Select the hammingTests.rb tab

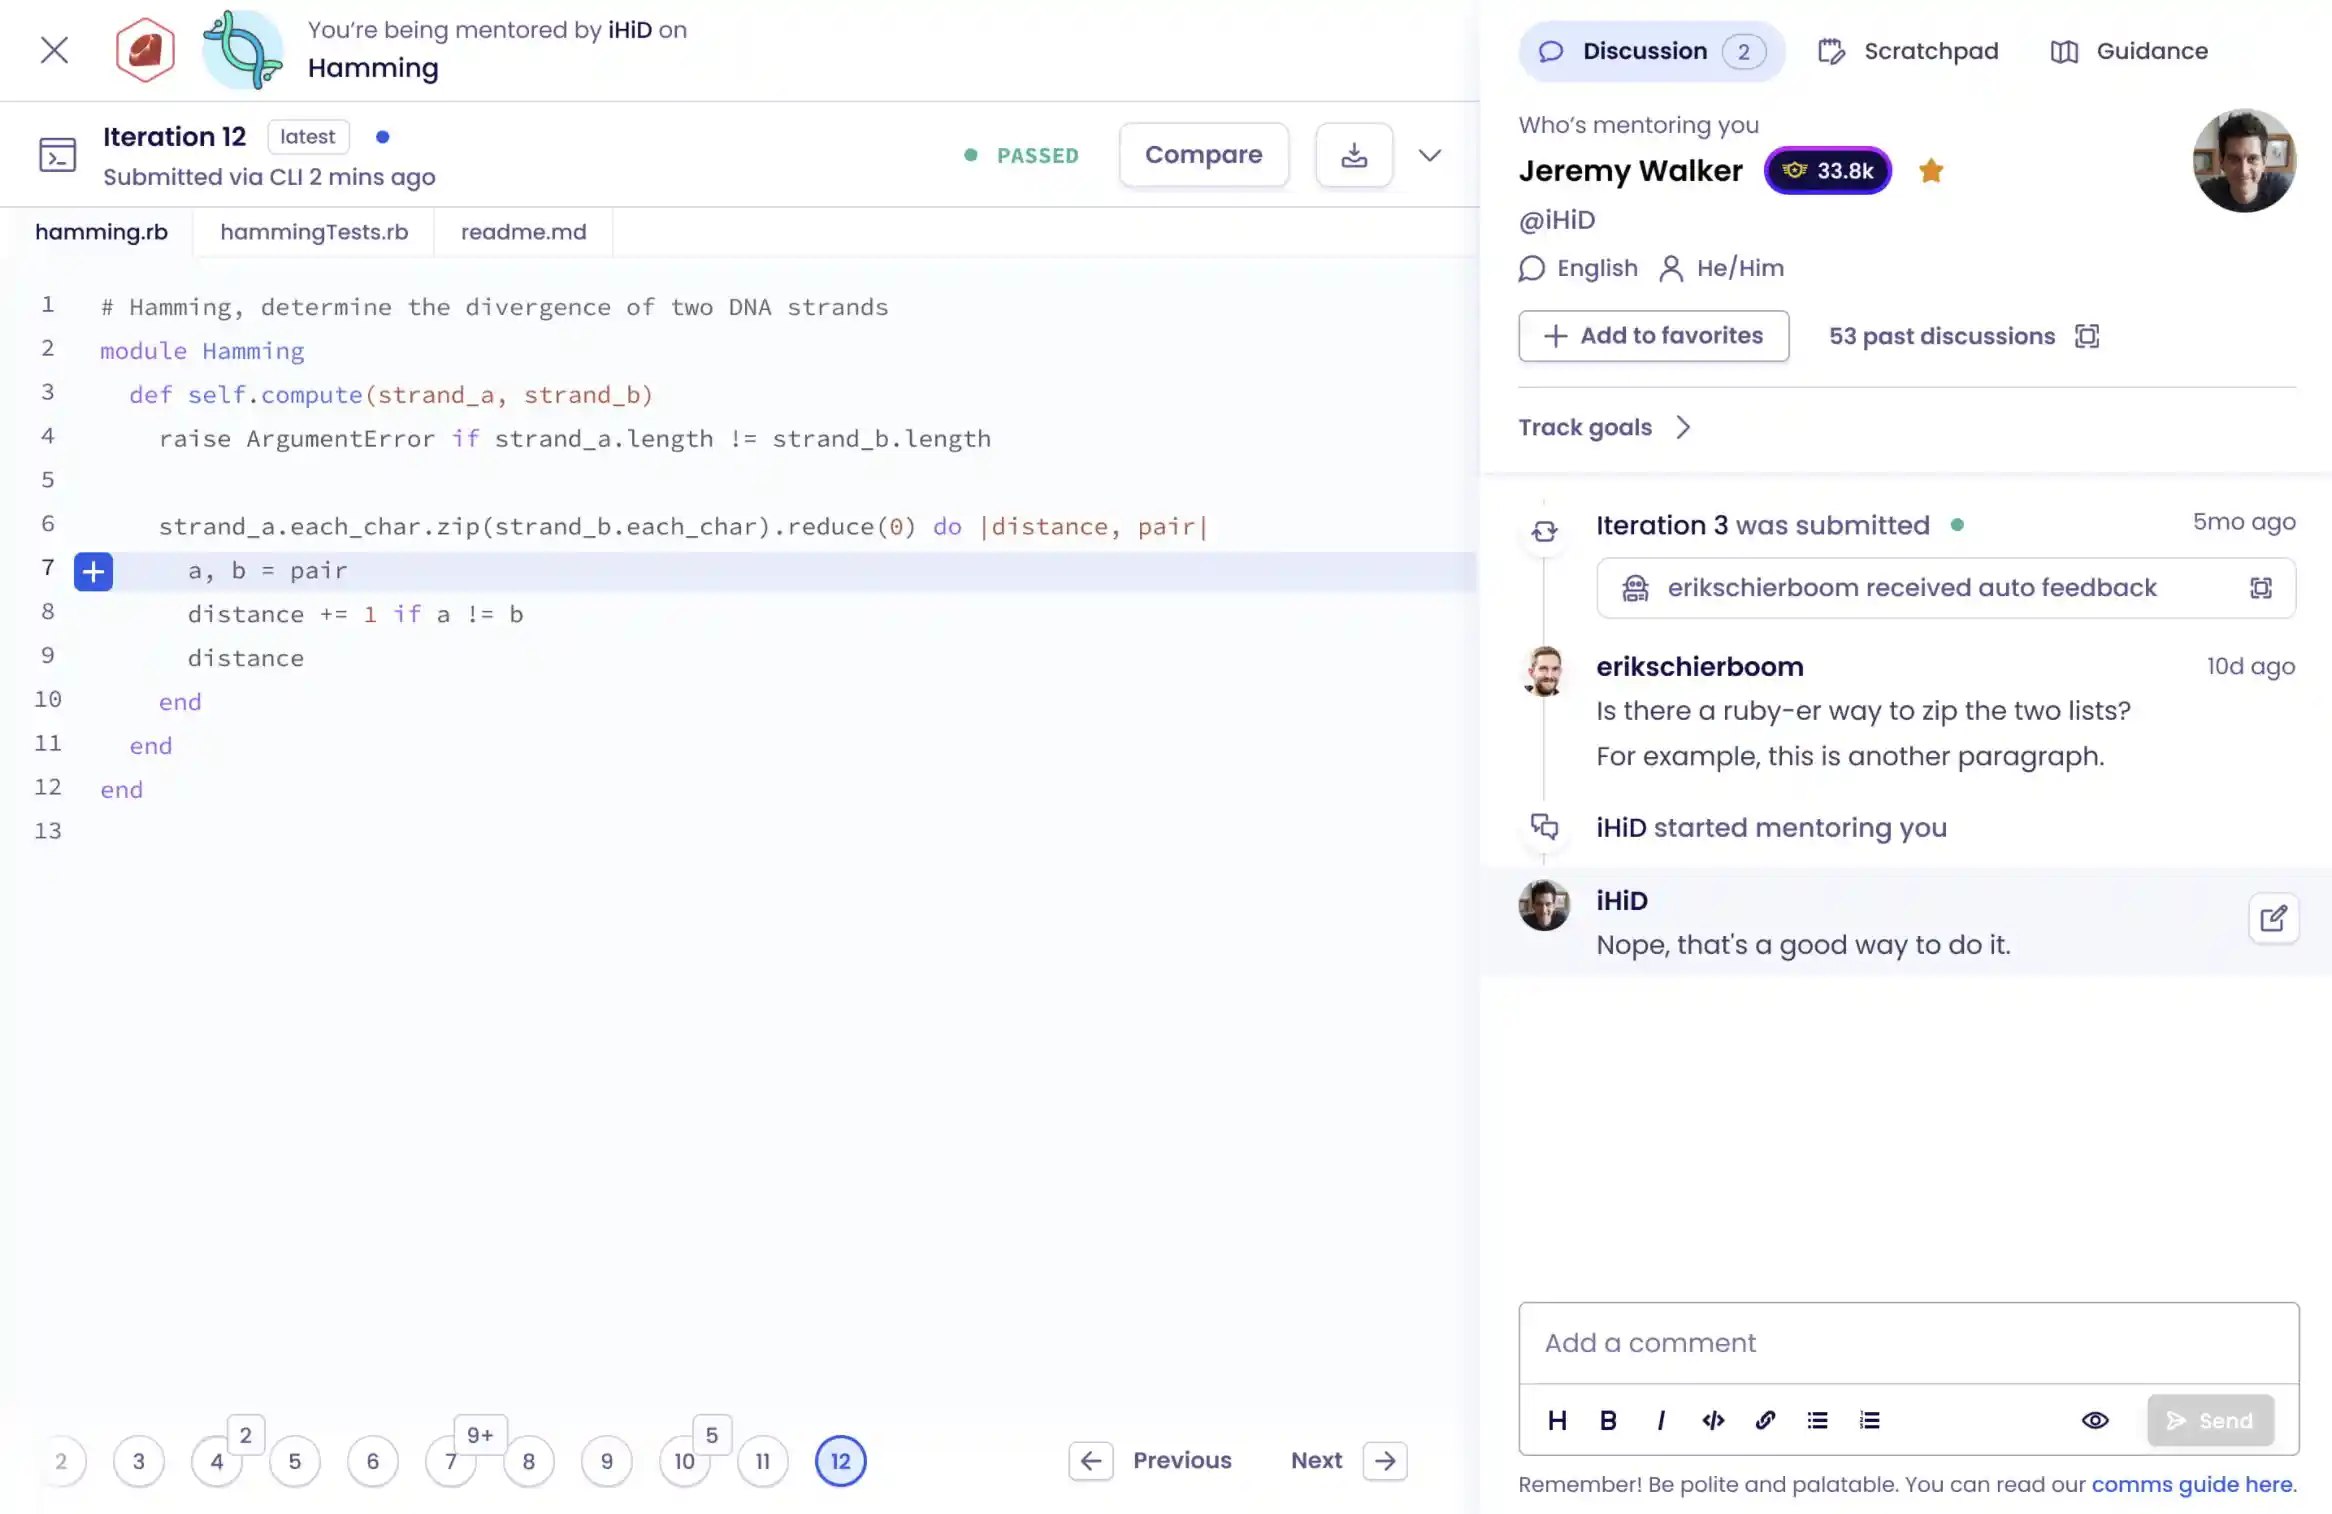point(314,231)
